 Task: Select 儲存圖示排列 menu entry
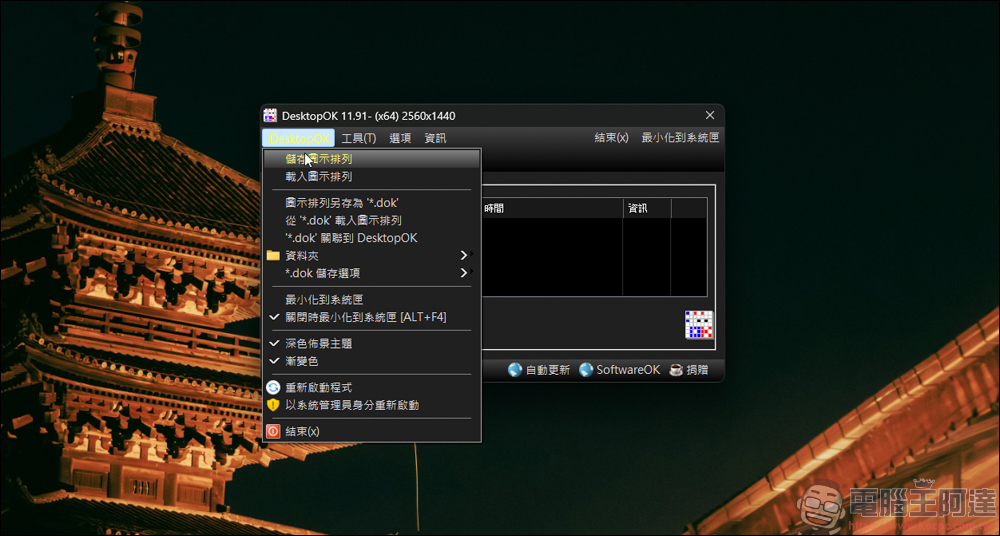coord(372,159)
